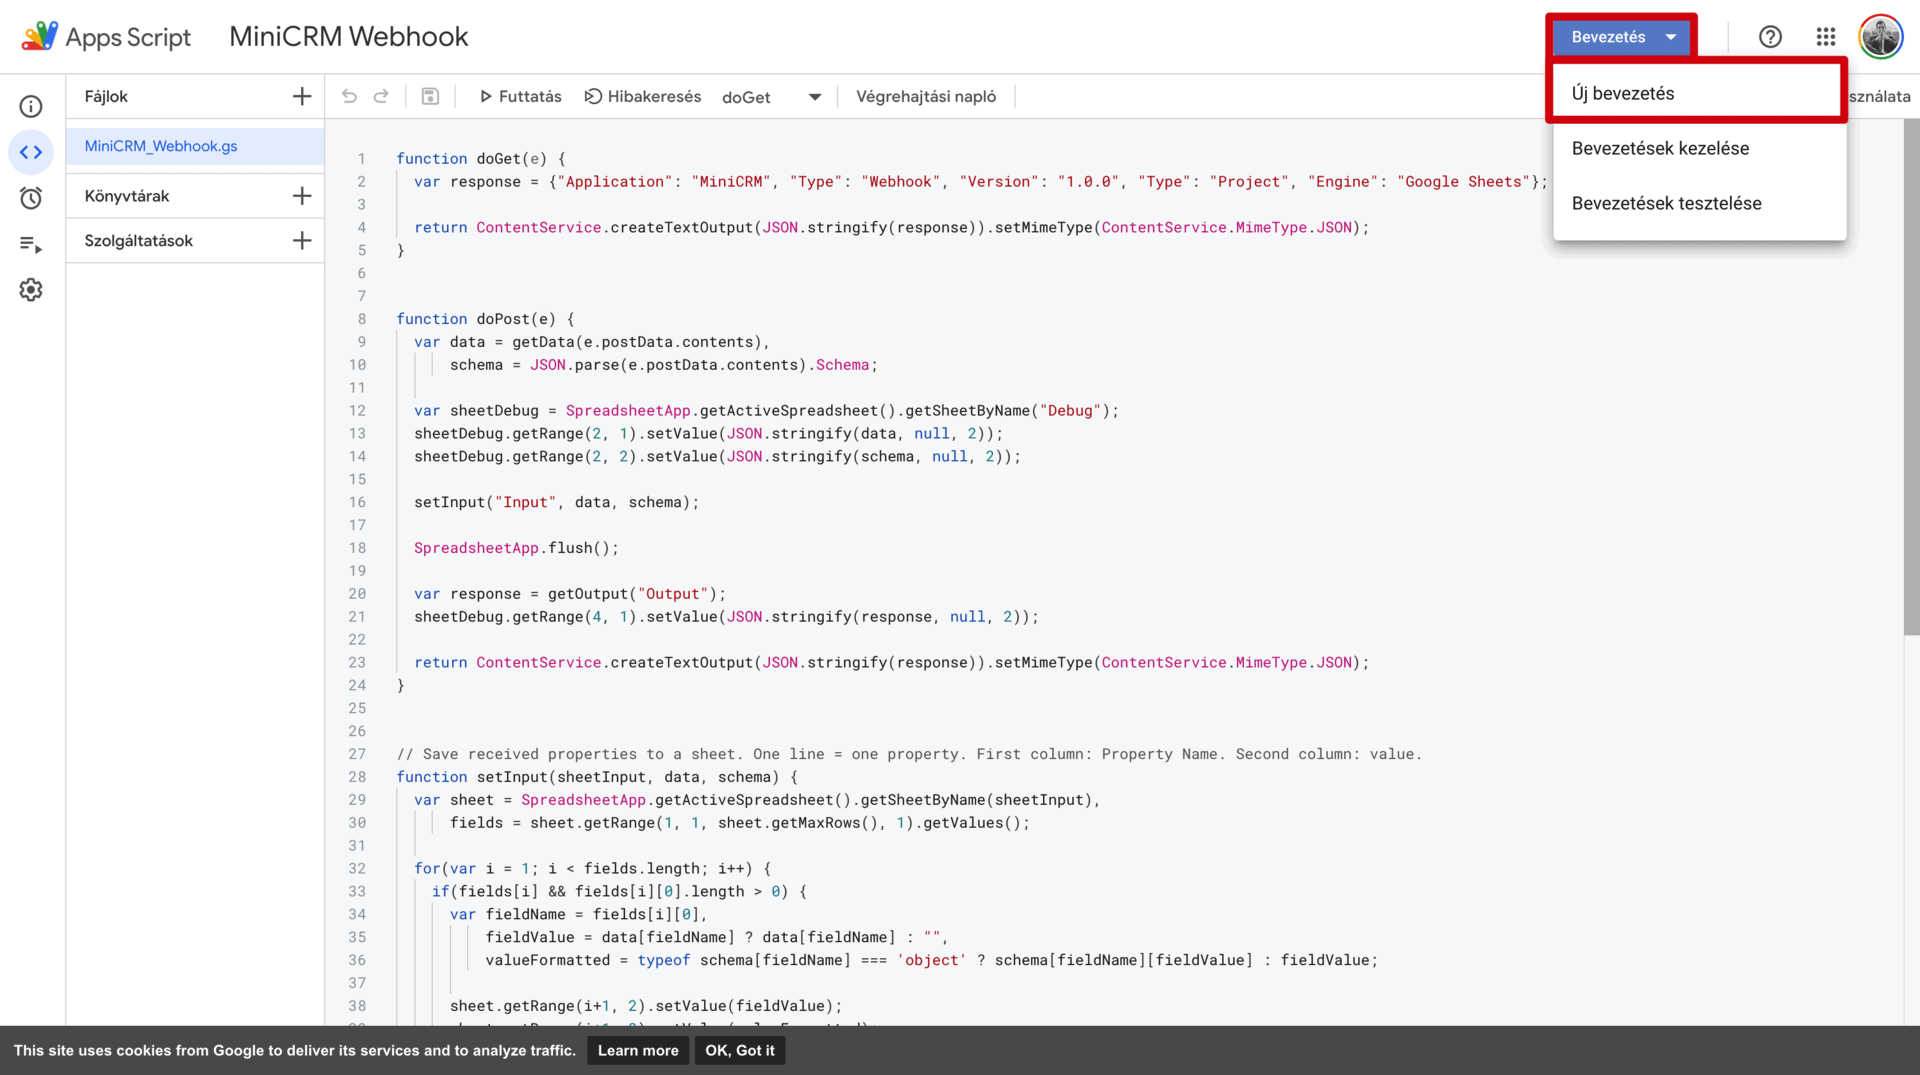Click the "Output" string on line 20

(672, 594)
